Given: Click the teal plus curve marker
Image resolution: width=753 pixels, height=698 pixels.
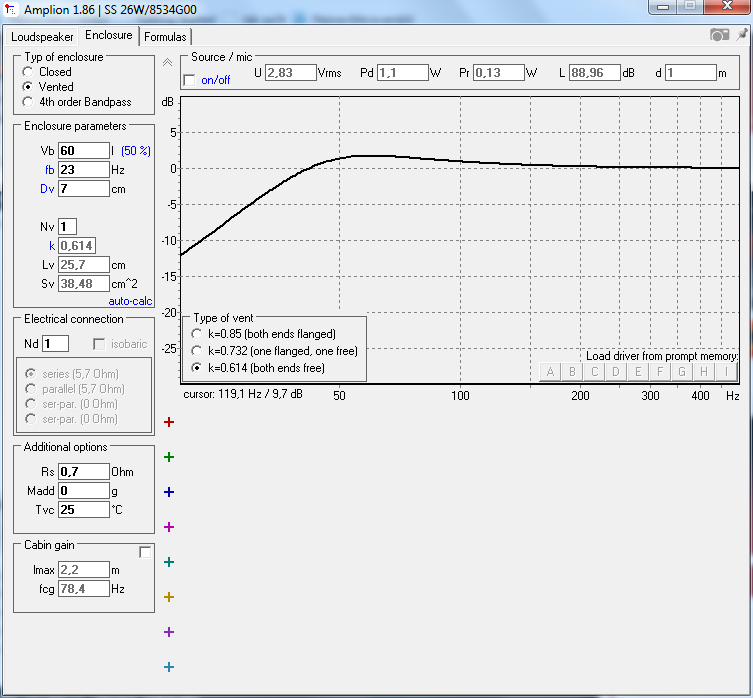Looking at the screenshot, I should [169, 562].
